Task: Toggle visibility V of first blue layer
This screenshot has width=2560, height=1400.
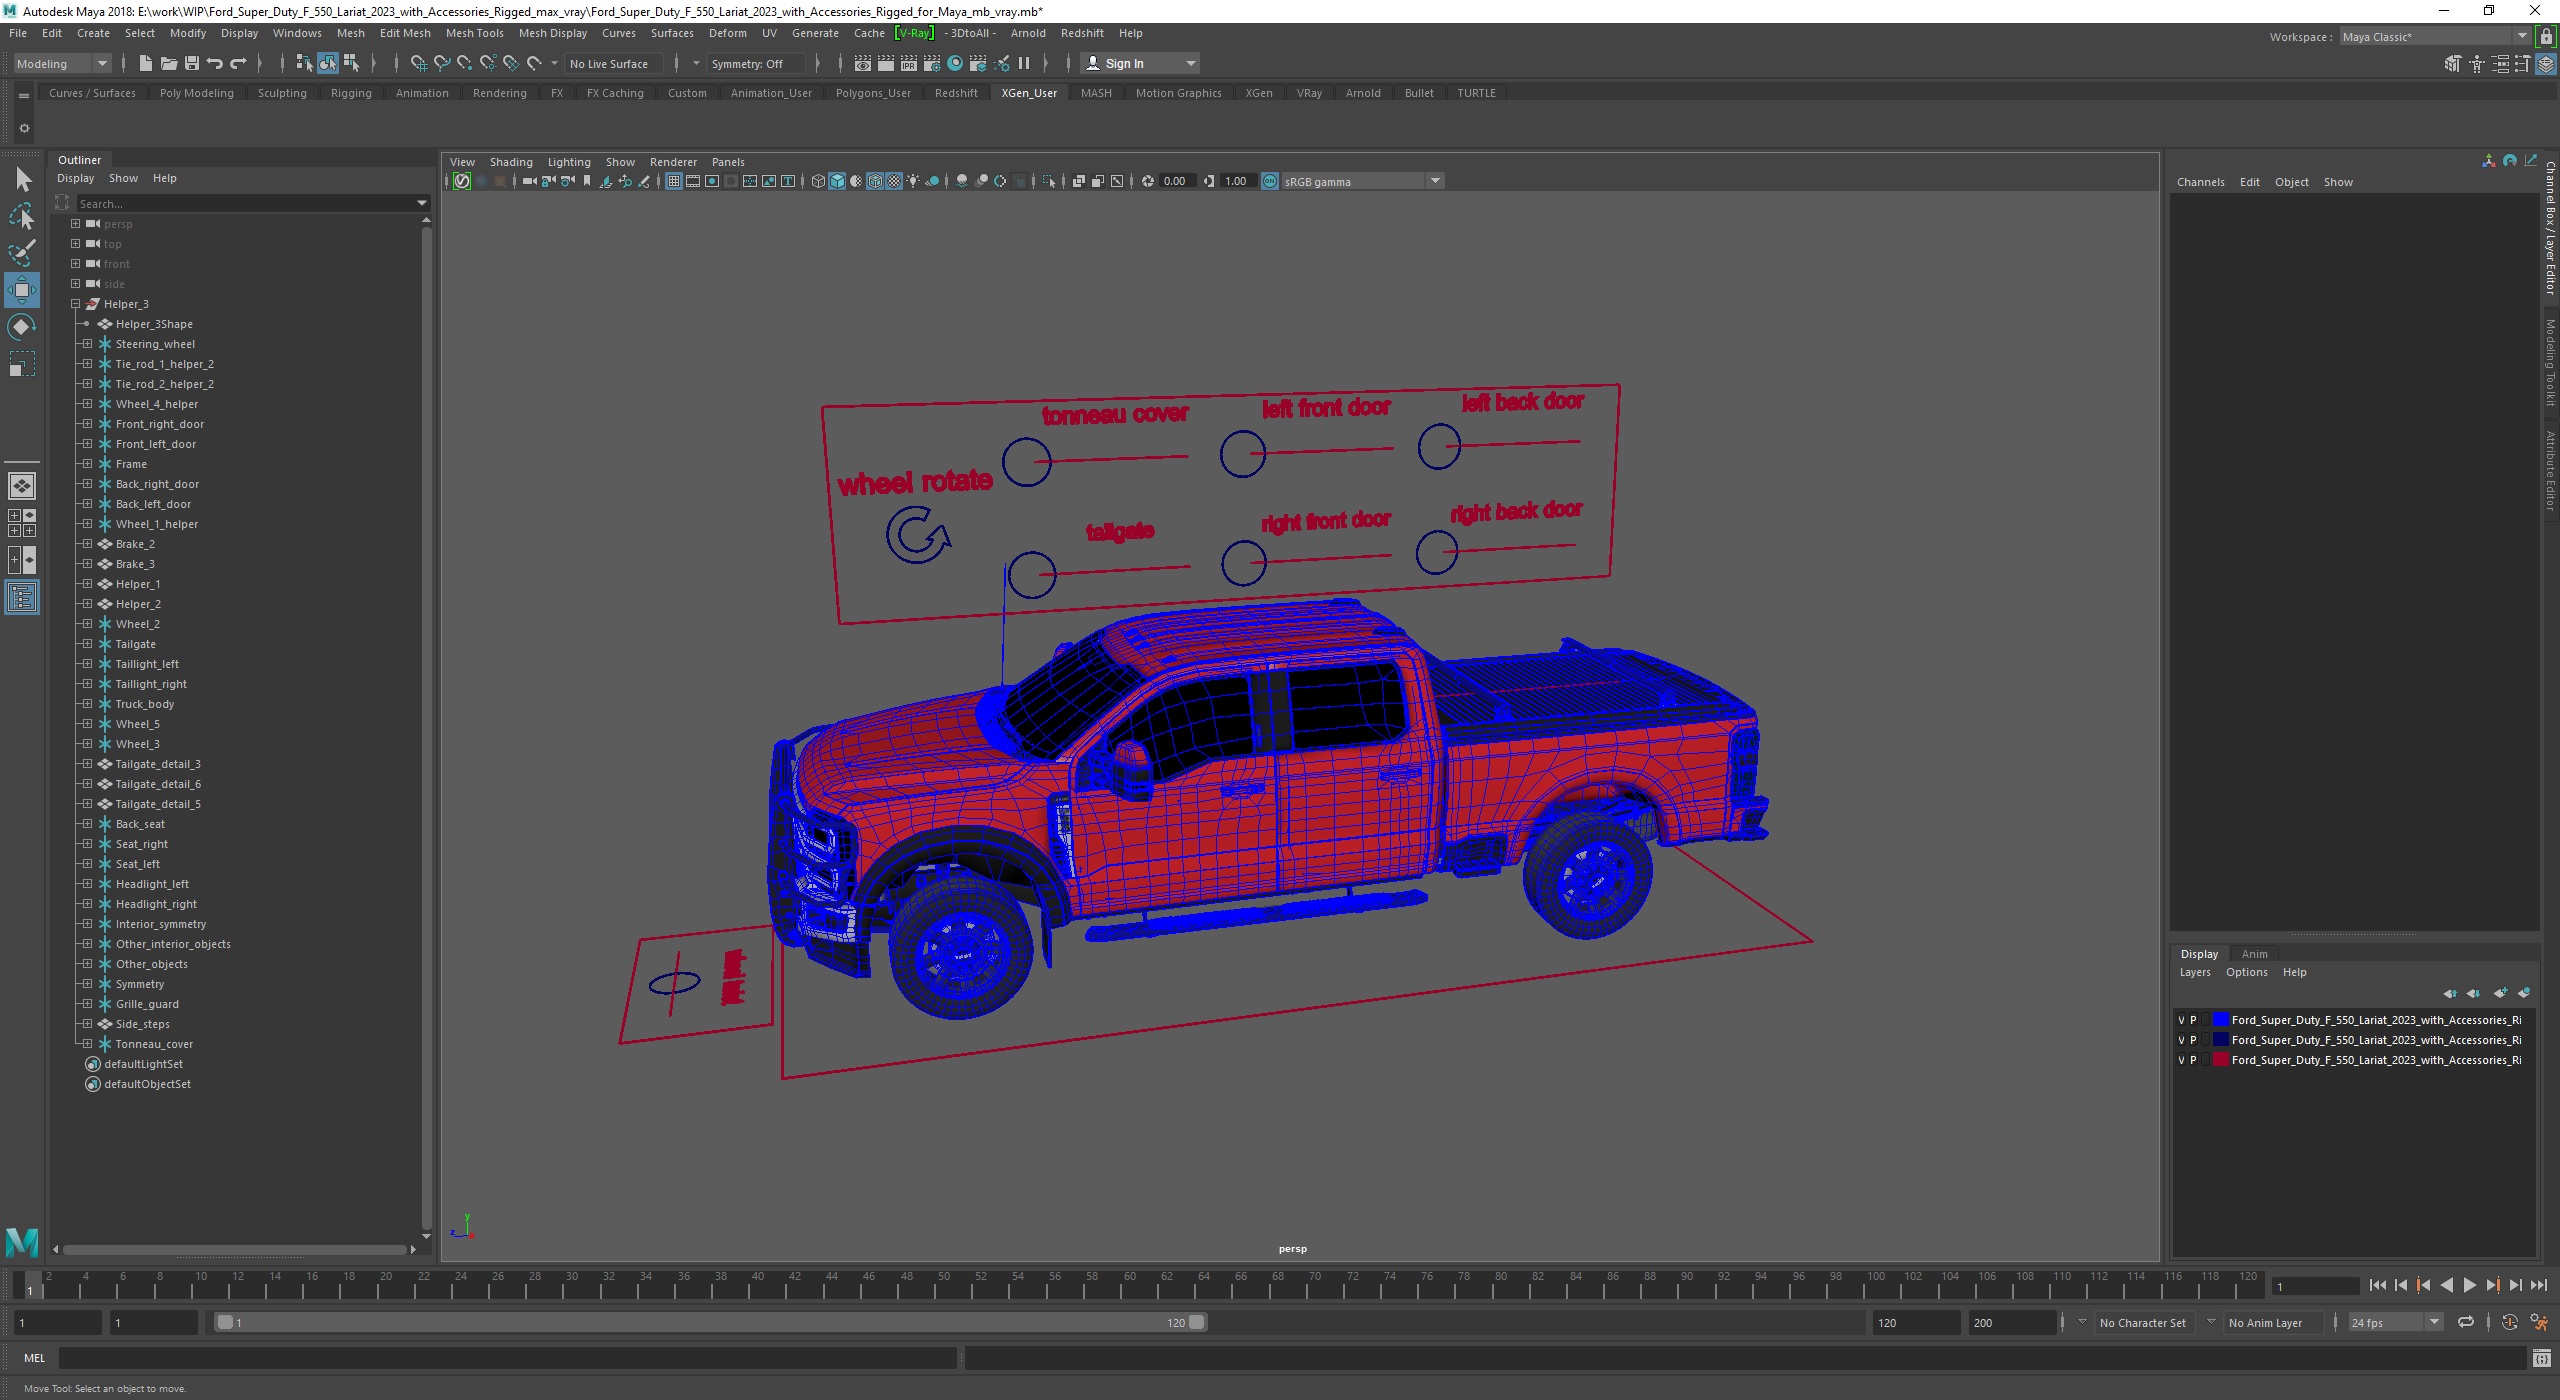Action: 2181,1020
